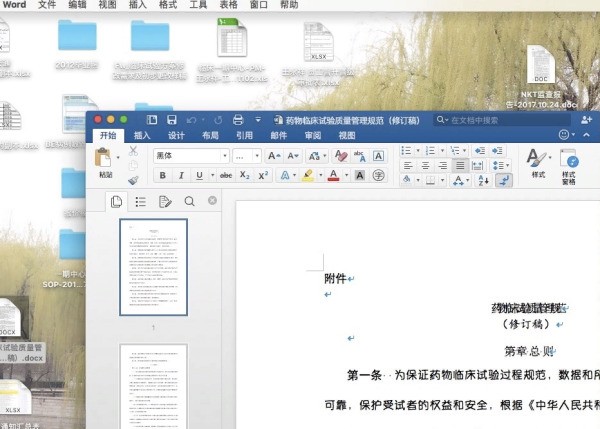This screenshot has height=429, width=600.
Task: Toggle Underline formatting
Action: point(199,176)
